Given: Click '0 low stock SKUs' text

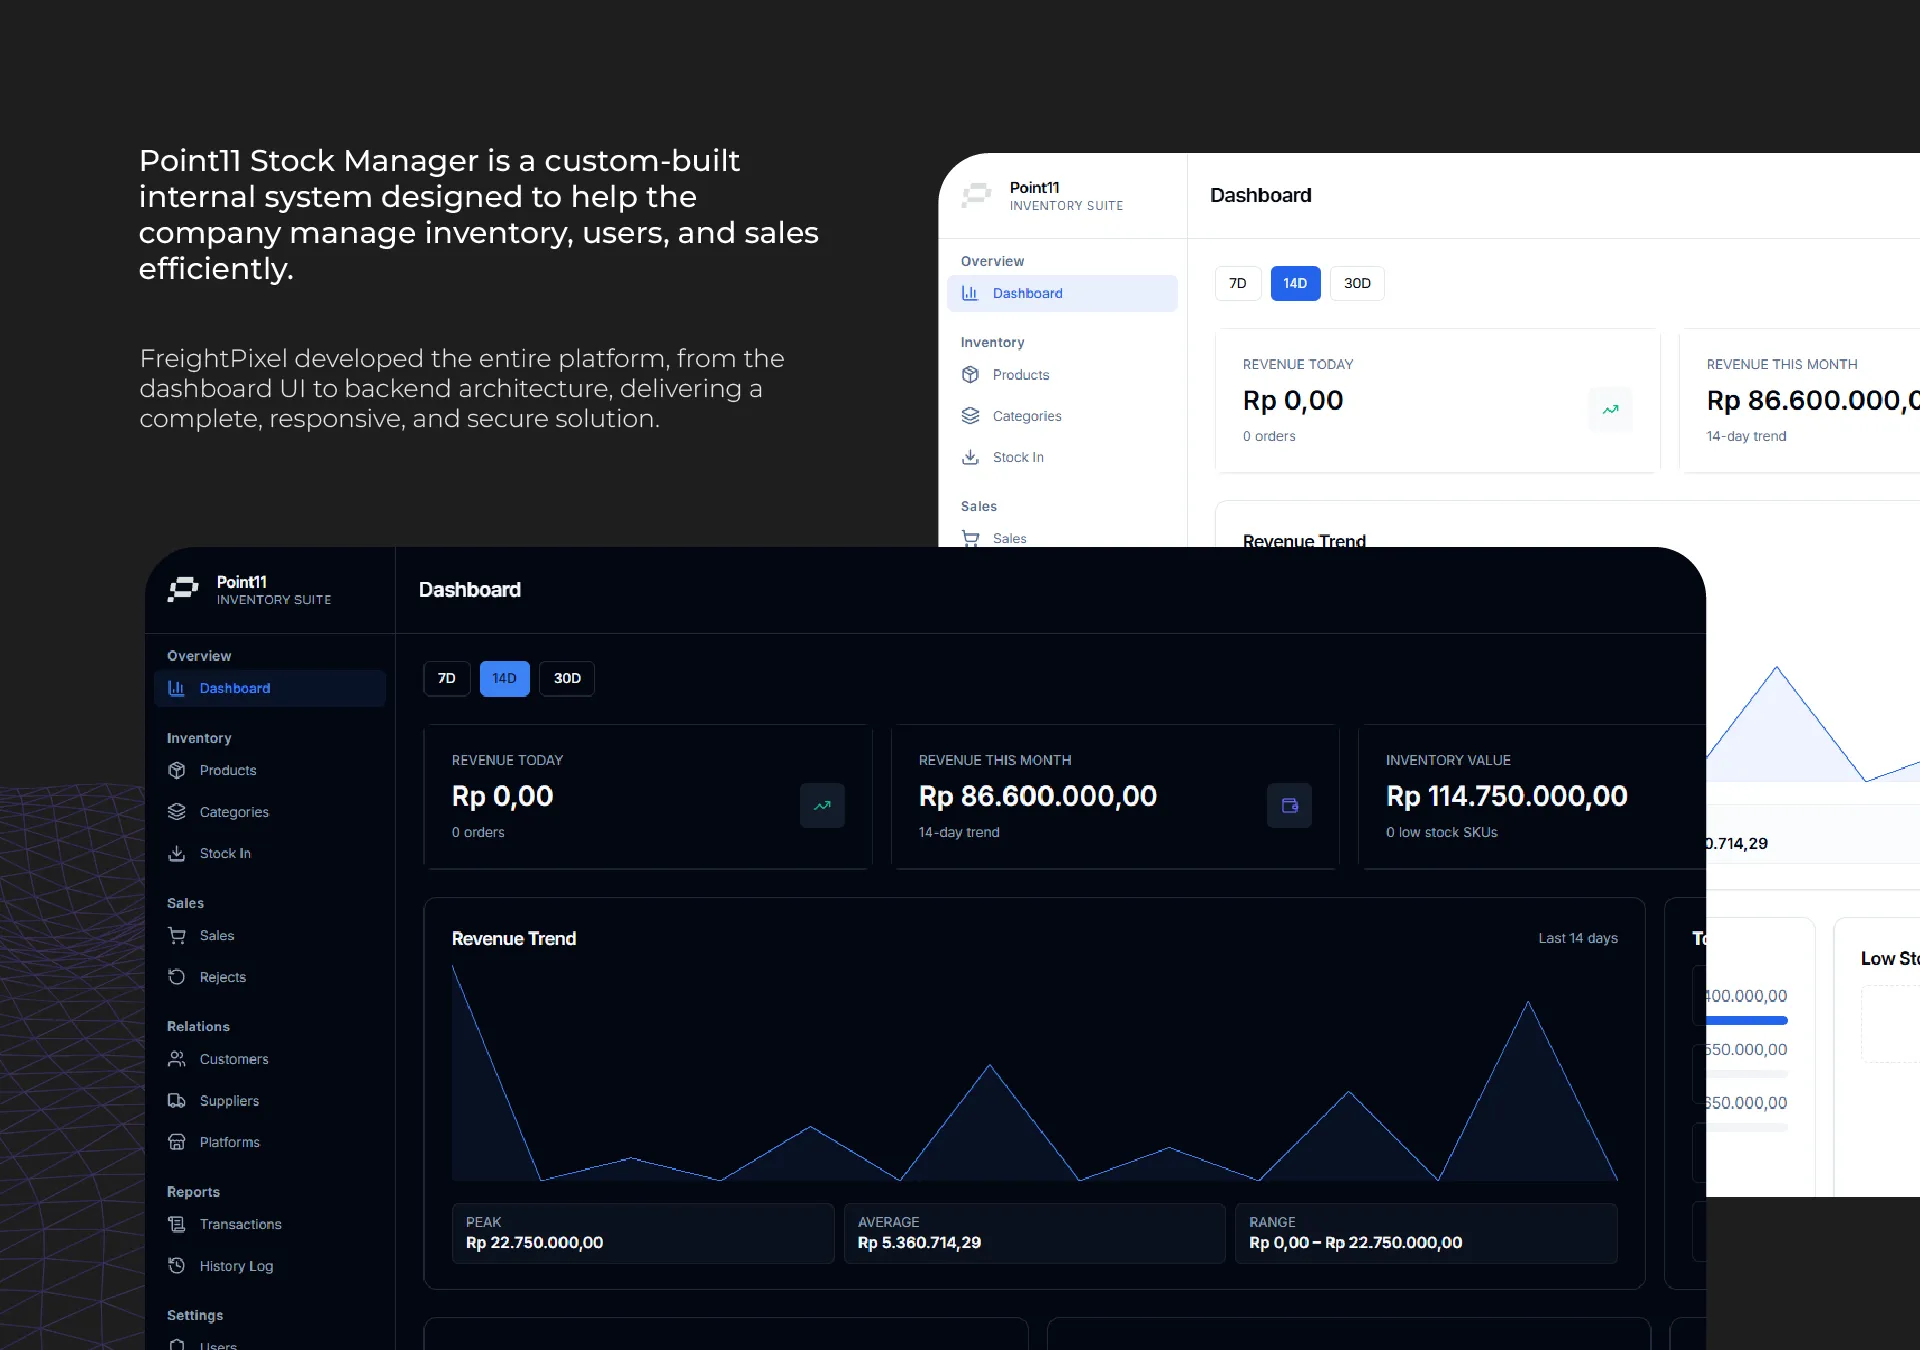Looking at the screenshot, I should (1442, 832).
